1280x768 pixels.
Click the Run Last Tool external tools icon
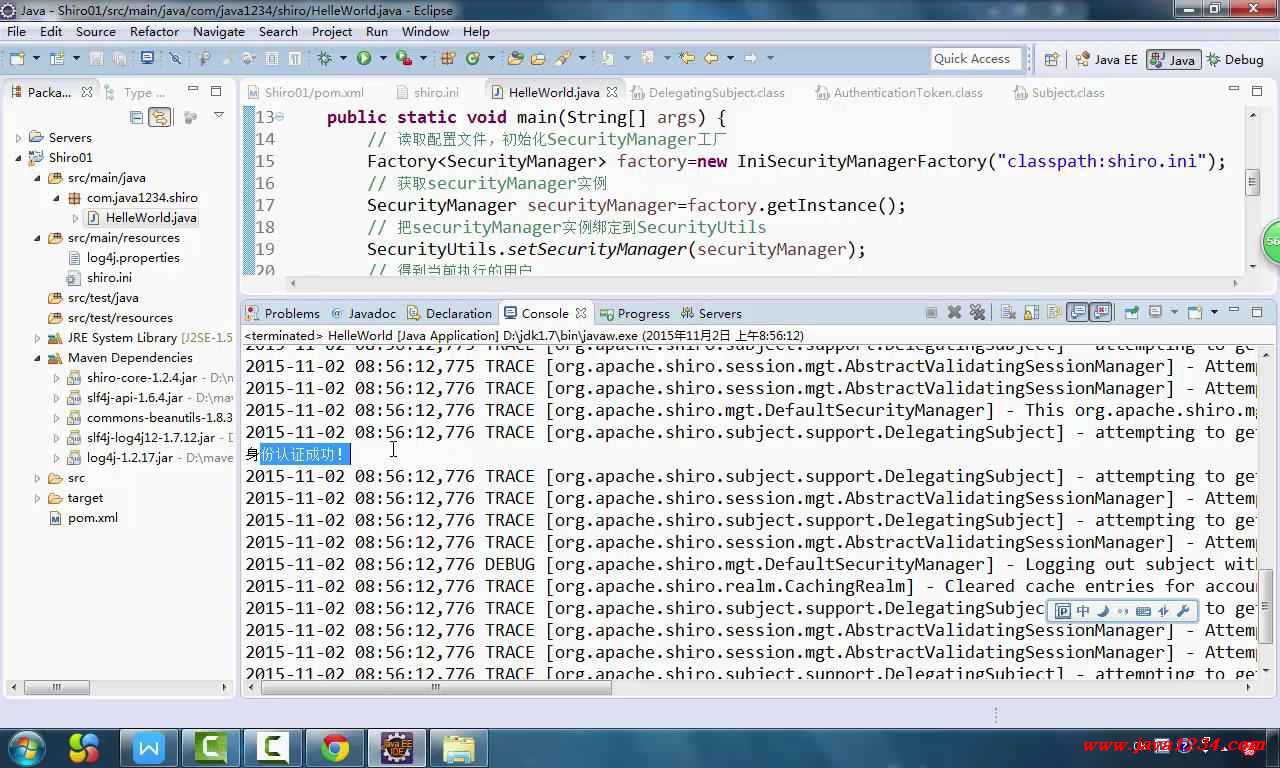click(403, 58)
